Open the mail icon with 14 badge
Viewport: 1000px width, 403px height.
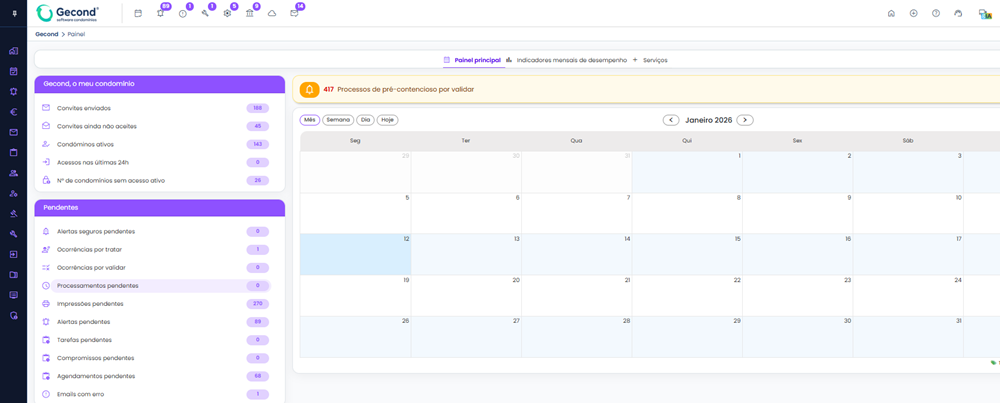click(x=294, y=13)
